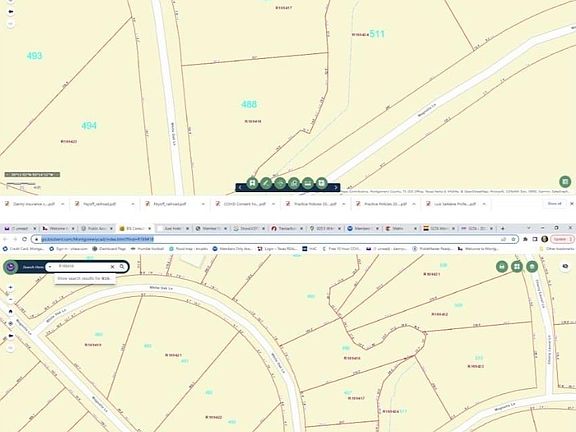Viewport: 576px width, 432px height.
Task: Open the Chrome profile avatar
Action: pyautogui.click(x=544, y=239)
